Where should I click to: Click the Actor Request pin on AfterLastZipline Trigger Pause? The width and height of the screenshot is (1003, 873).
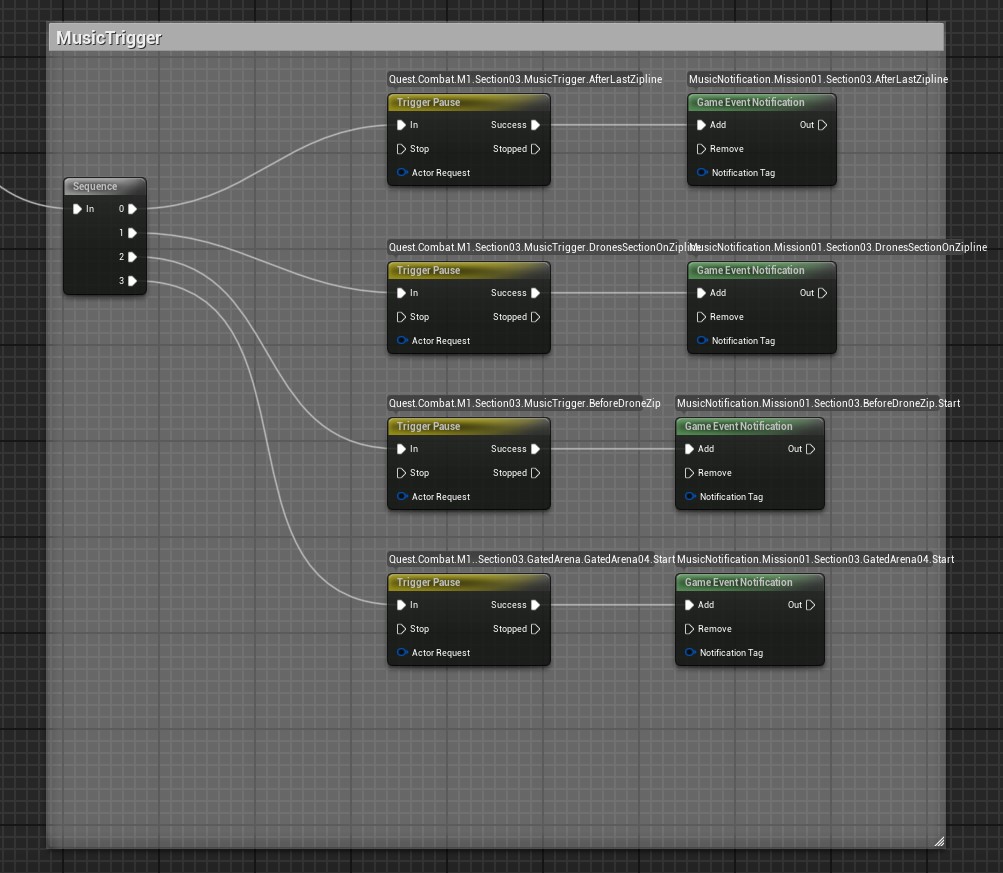click(402, 172)
